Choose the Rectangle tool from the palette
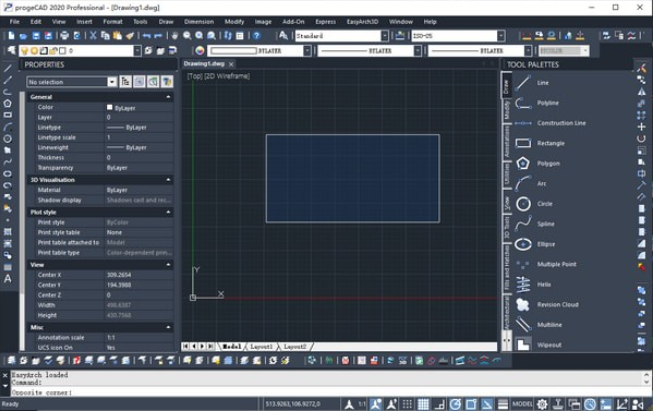 [550, 143]
